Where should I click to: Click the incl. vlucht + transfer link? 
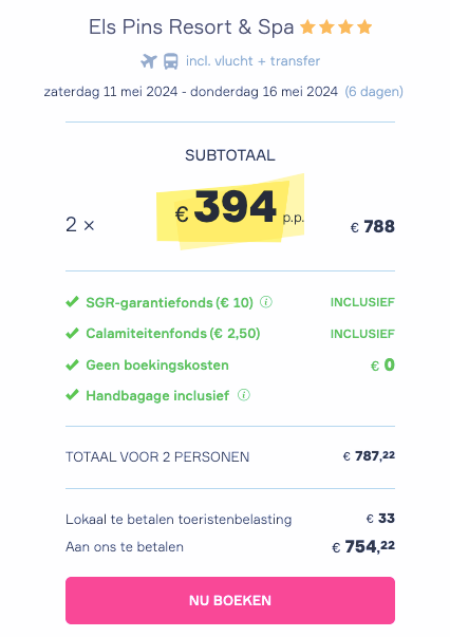pyautogui.click(x=253, y=61)
